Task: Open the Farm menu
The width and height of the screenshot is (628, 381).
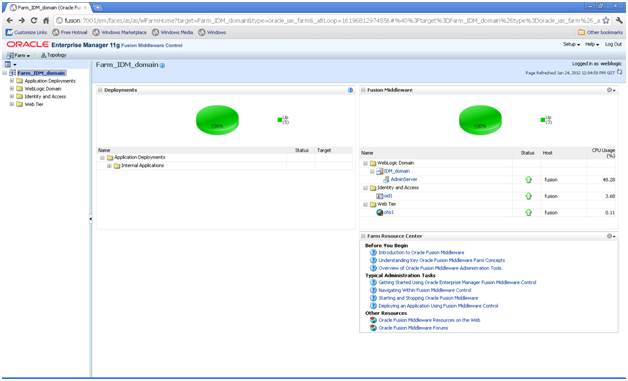Action: point(18,55)
